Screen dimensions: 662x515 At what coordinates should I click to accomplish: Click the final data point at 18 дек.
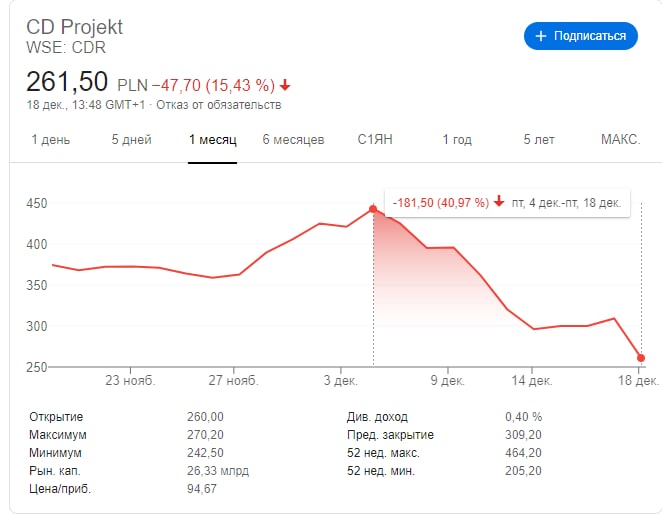tap(641, 358)
